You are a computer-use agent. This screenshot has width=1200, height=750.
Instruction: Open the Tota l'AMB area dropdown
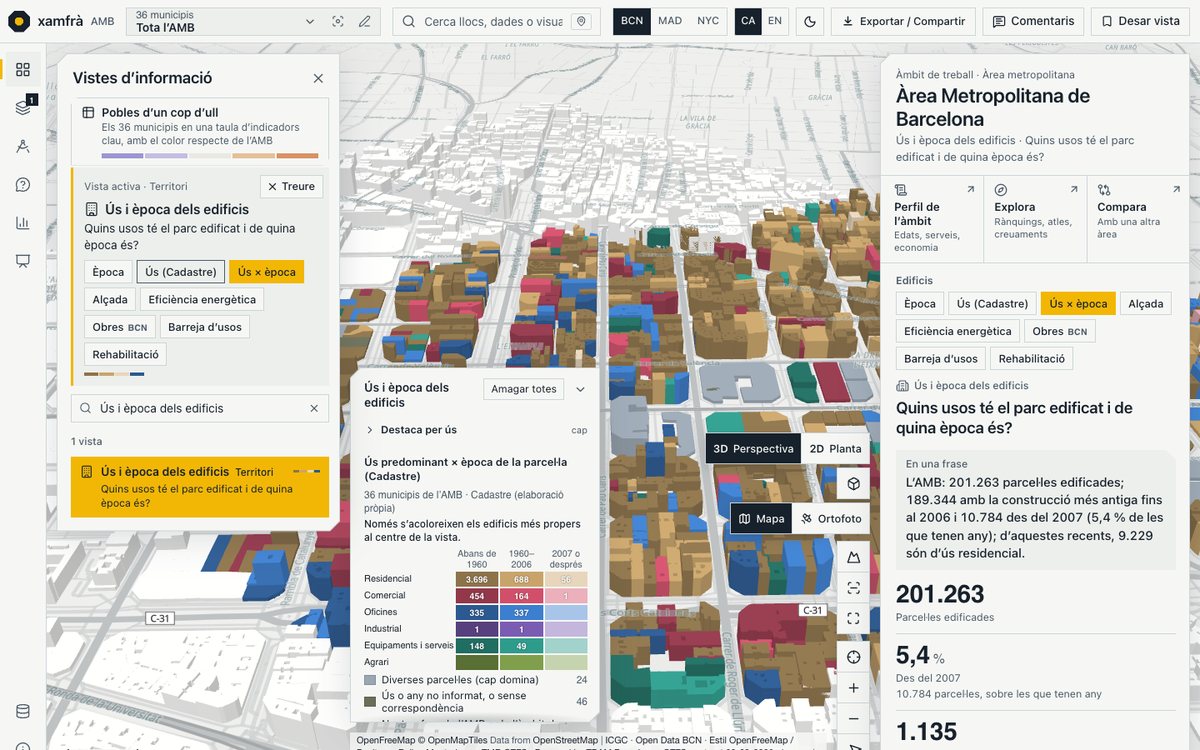(x=225, y=21)
